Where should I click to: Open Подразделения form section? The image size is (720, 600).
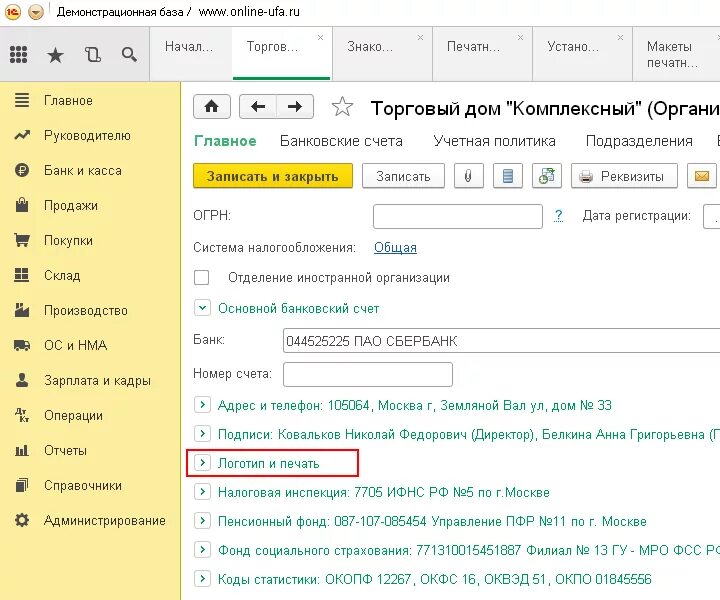tap(639, 141)
